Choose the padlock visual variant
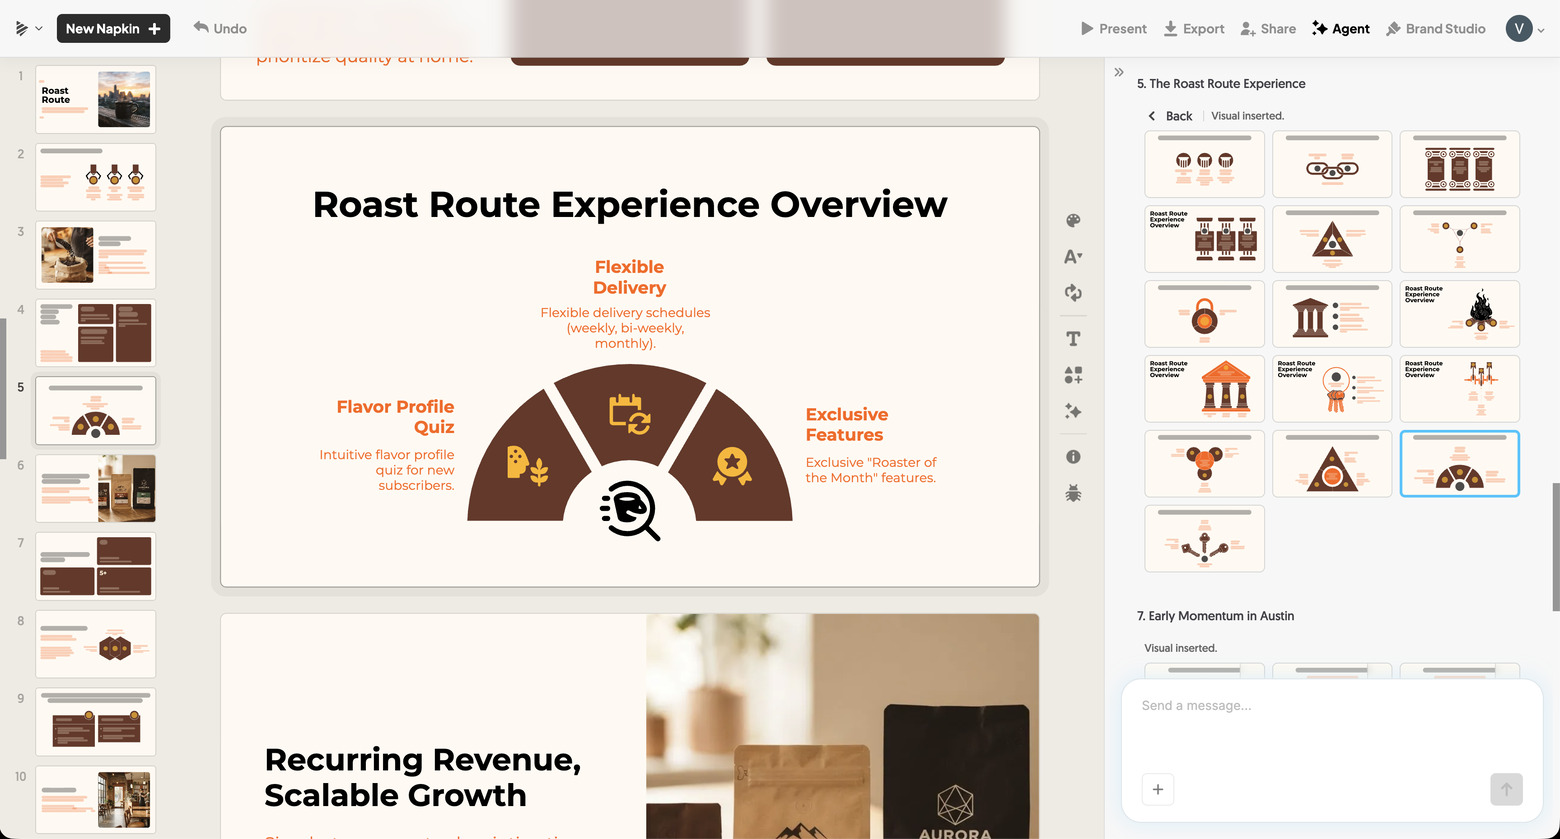The image size is (1560, 839). coord(1204,314)
